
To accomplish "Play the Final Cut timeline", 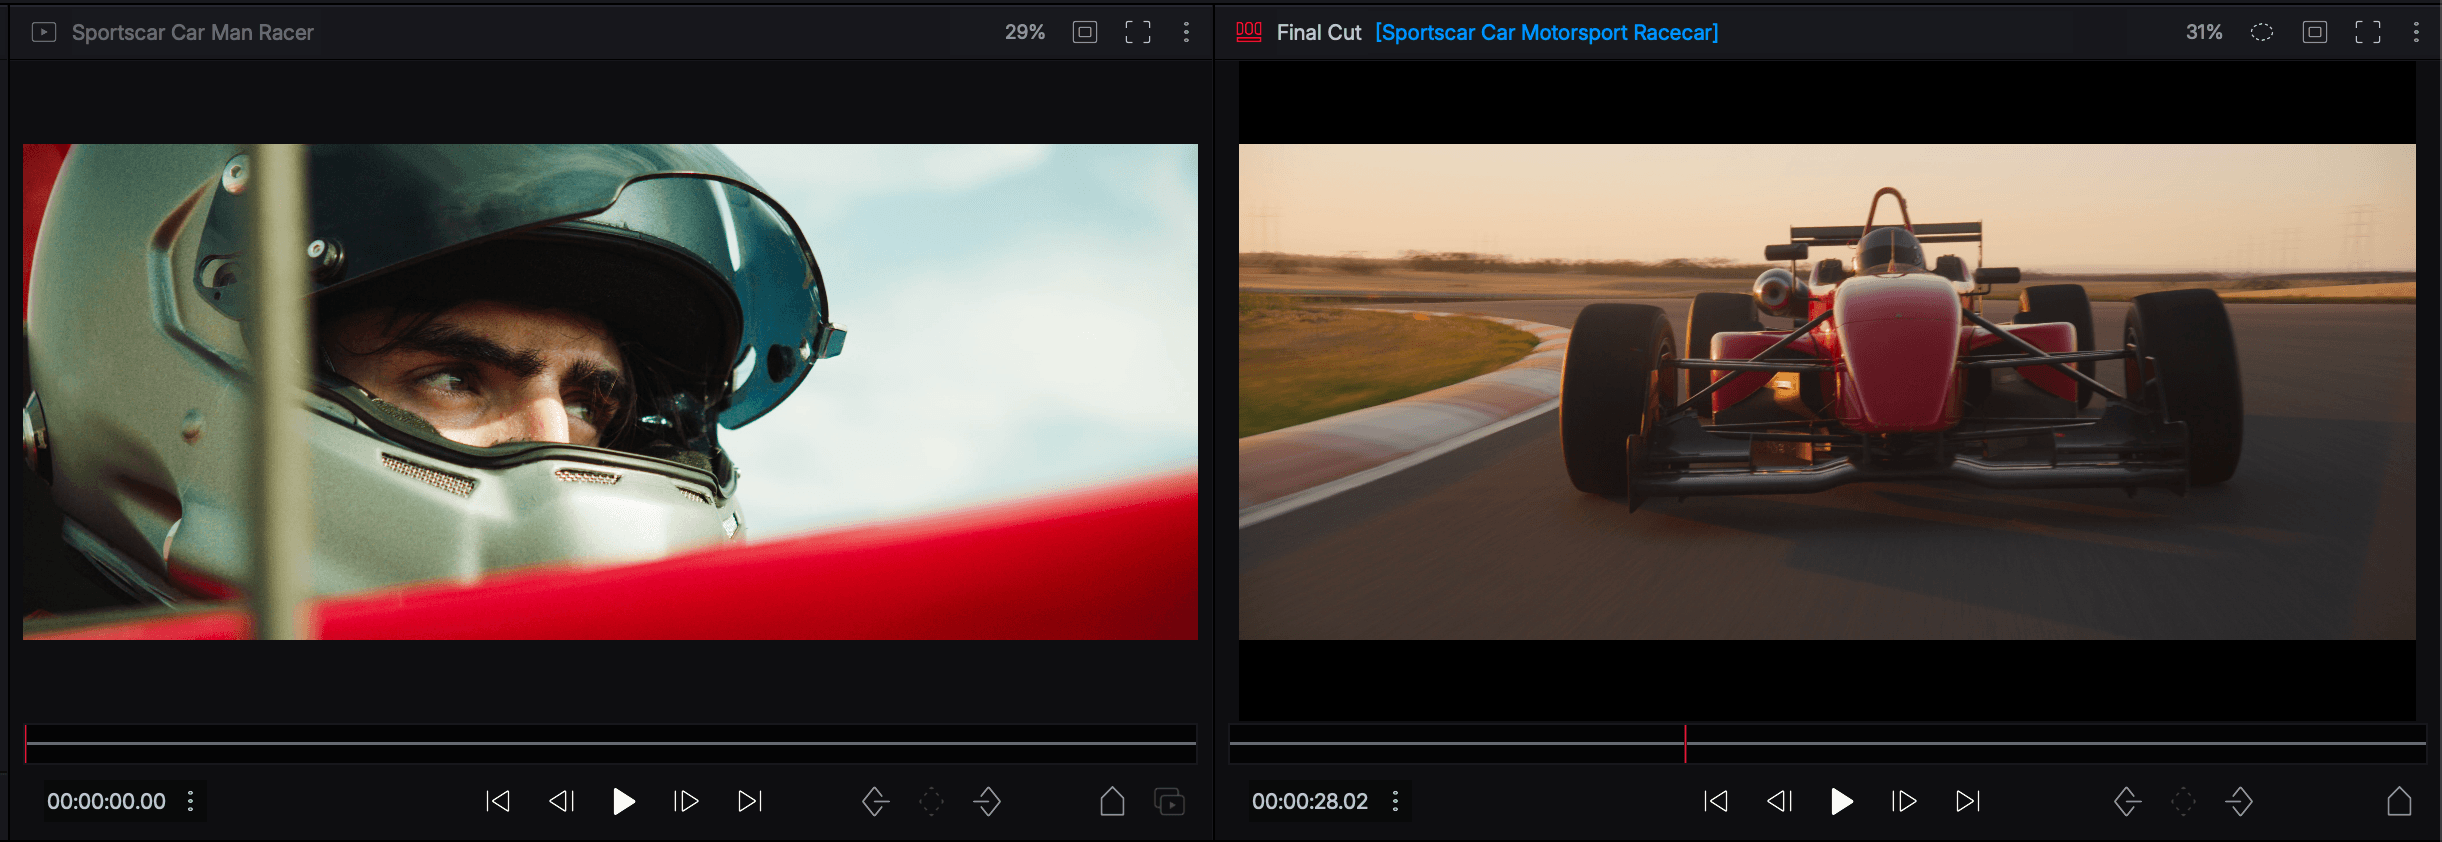I will click(x=1842, y=801).
